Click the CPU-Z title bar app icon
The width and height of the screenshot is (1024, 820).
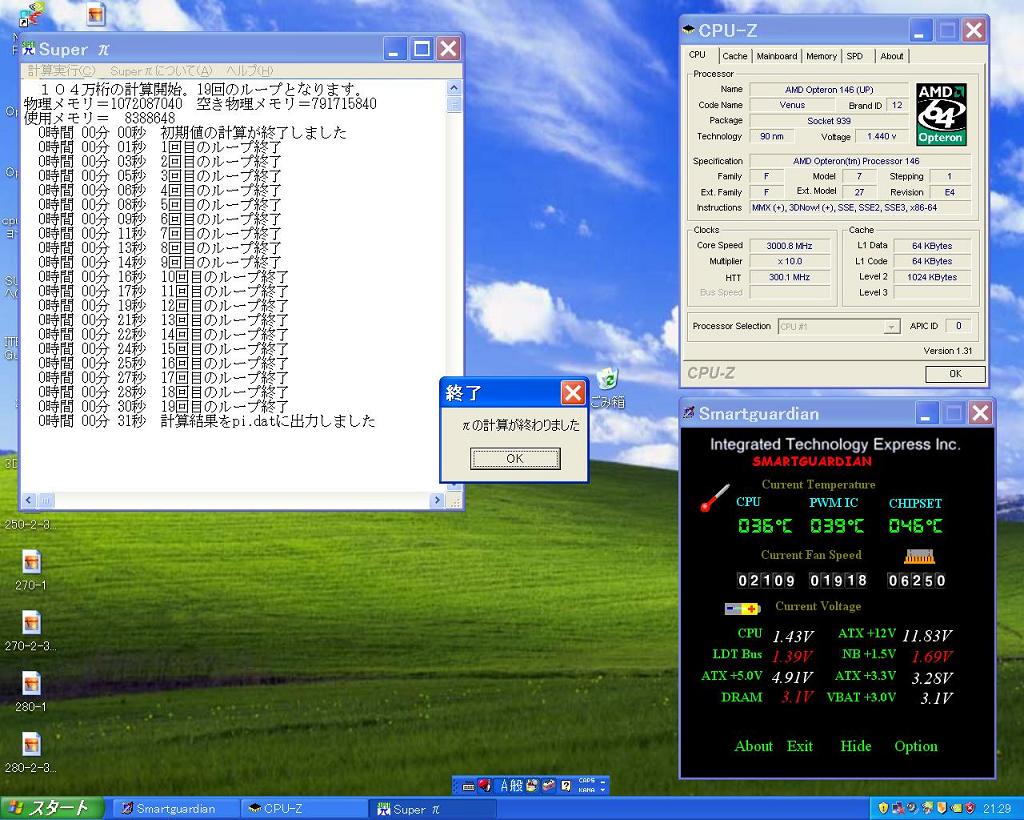(x=688, y=30)
